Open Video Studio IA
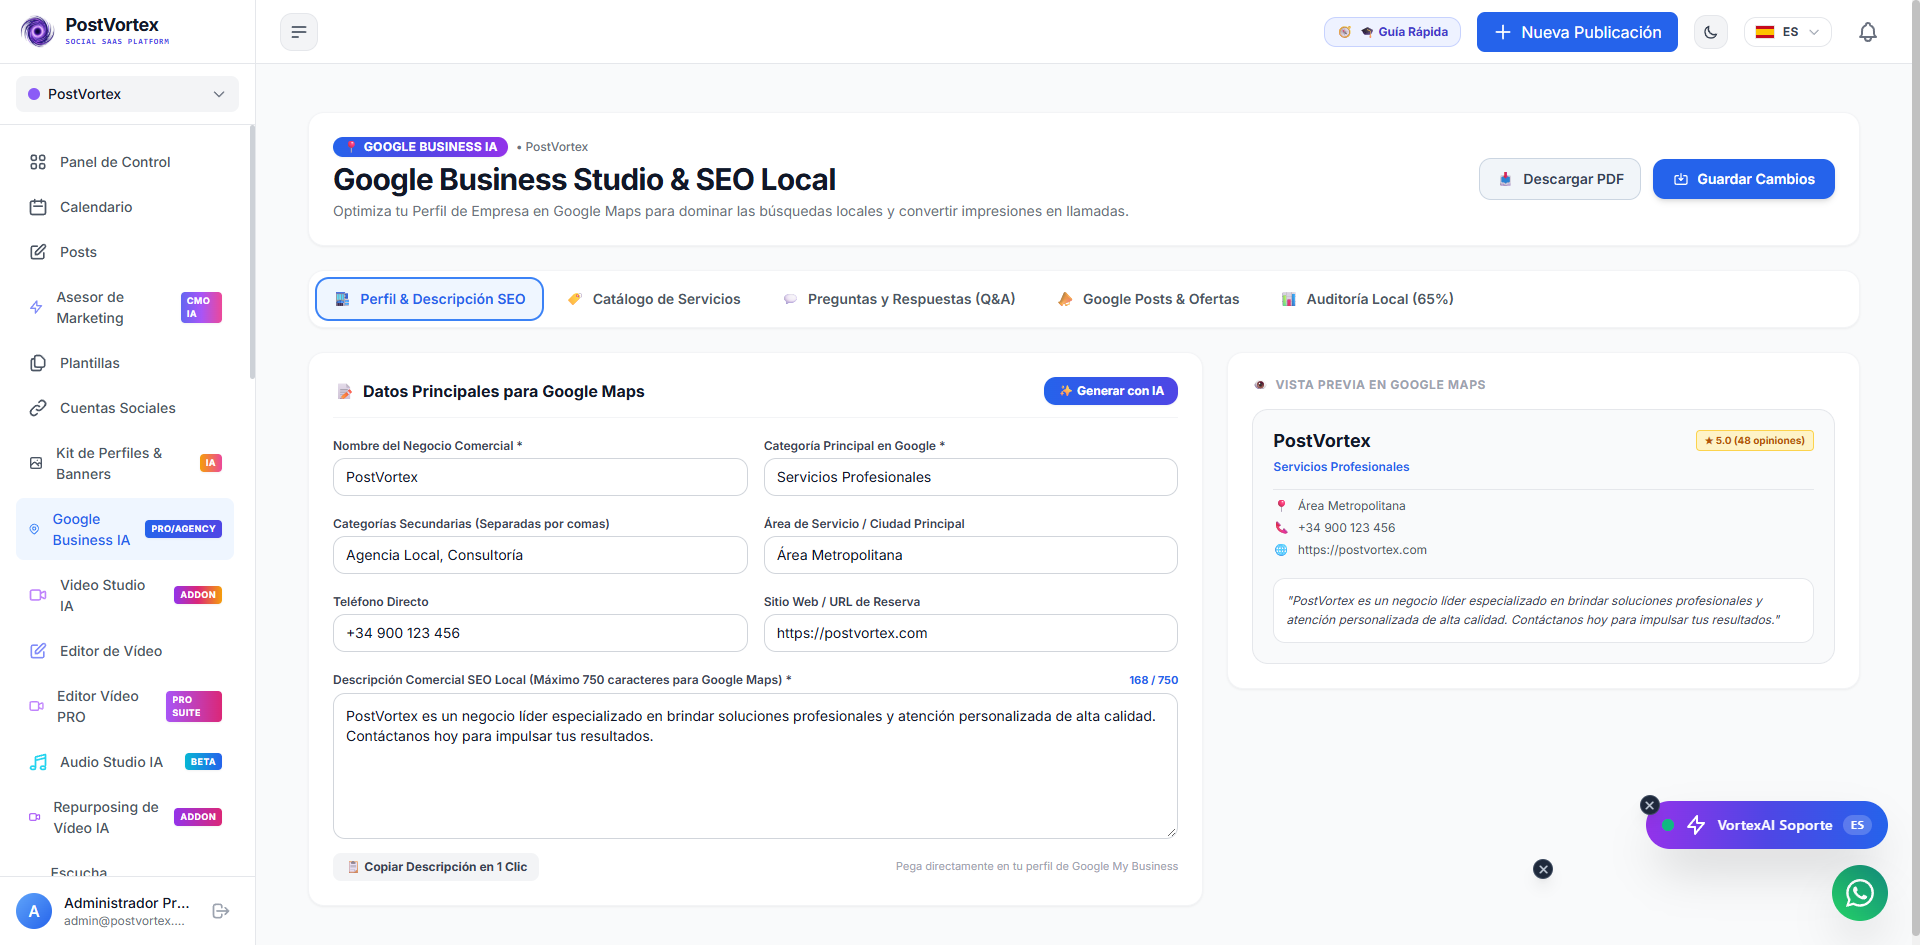 (127, 595)
